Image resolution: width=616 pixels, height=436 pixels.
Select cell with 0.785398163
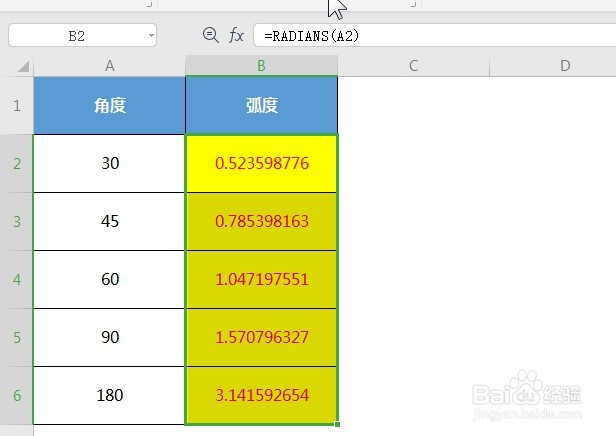tap(261, 222)
